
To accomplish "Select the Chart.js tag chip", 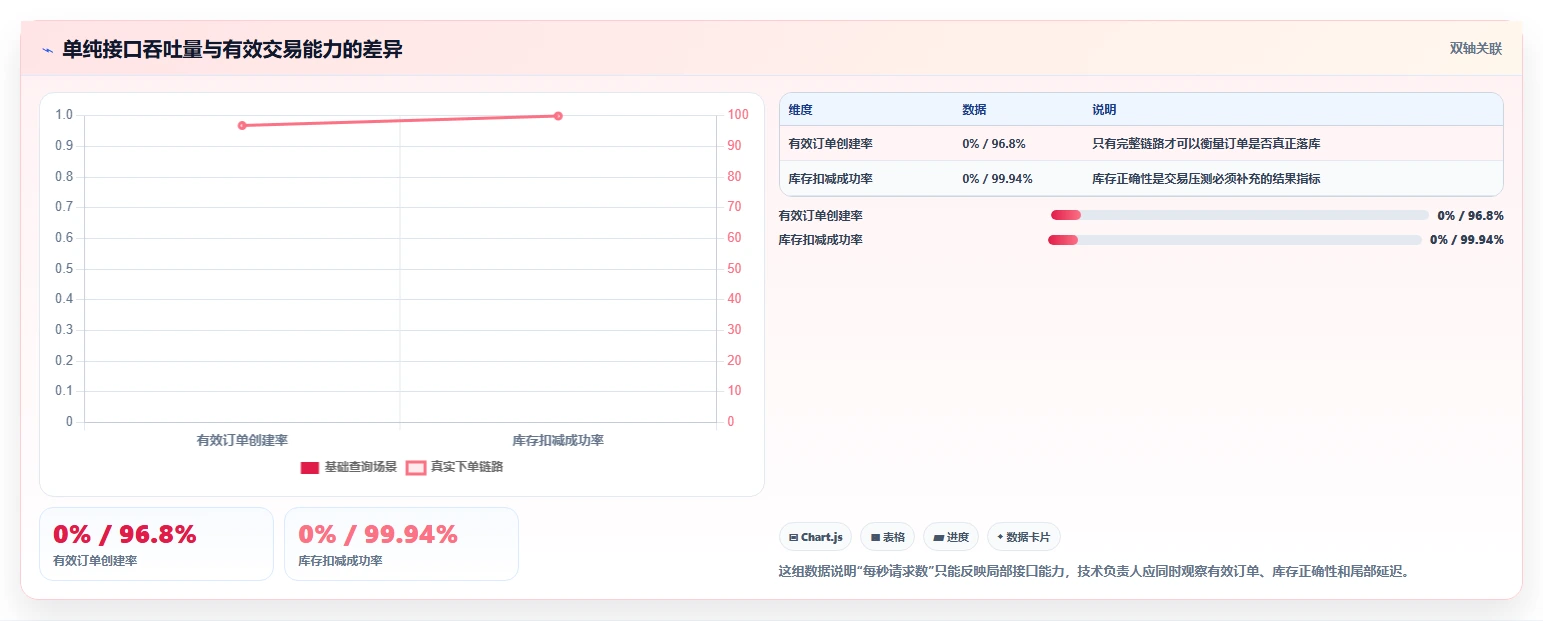I will tap(815, 537).
